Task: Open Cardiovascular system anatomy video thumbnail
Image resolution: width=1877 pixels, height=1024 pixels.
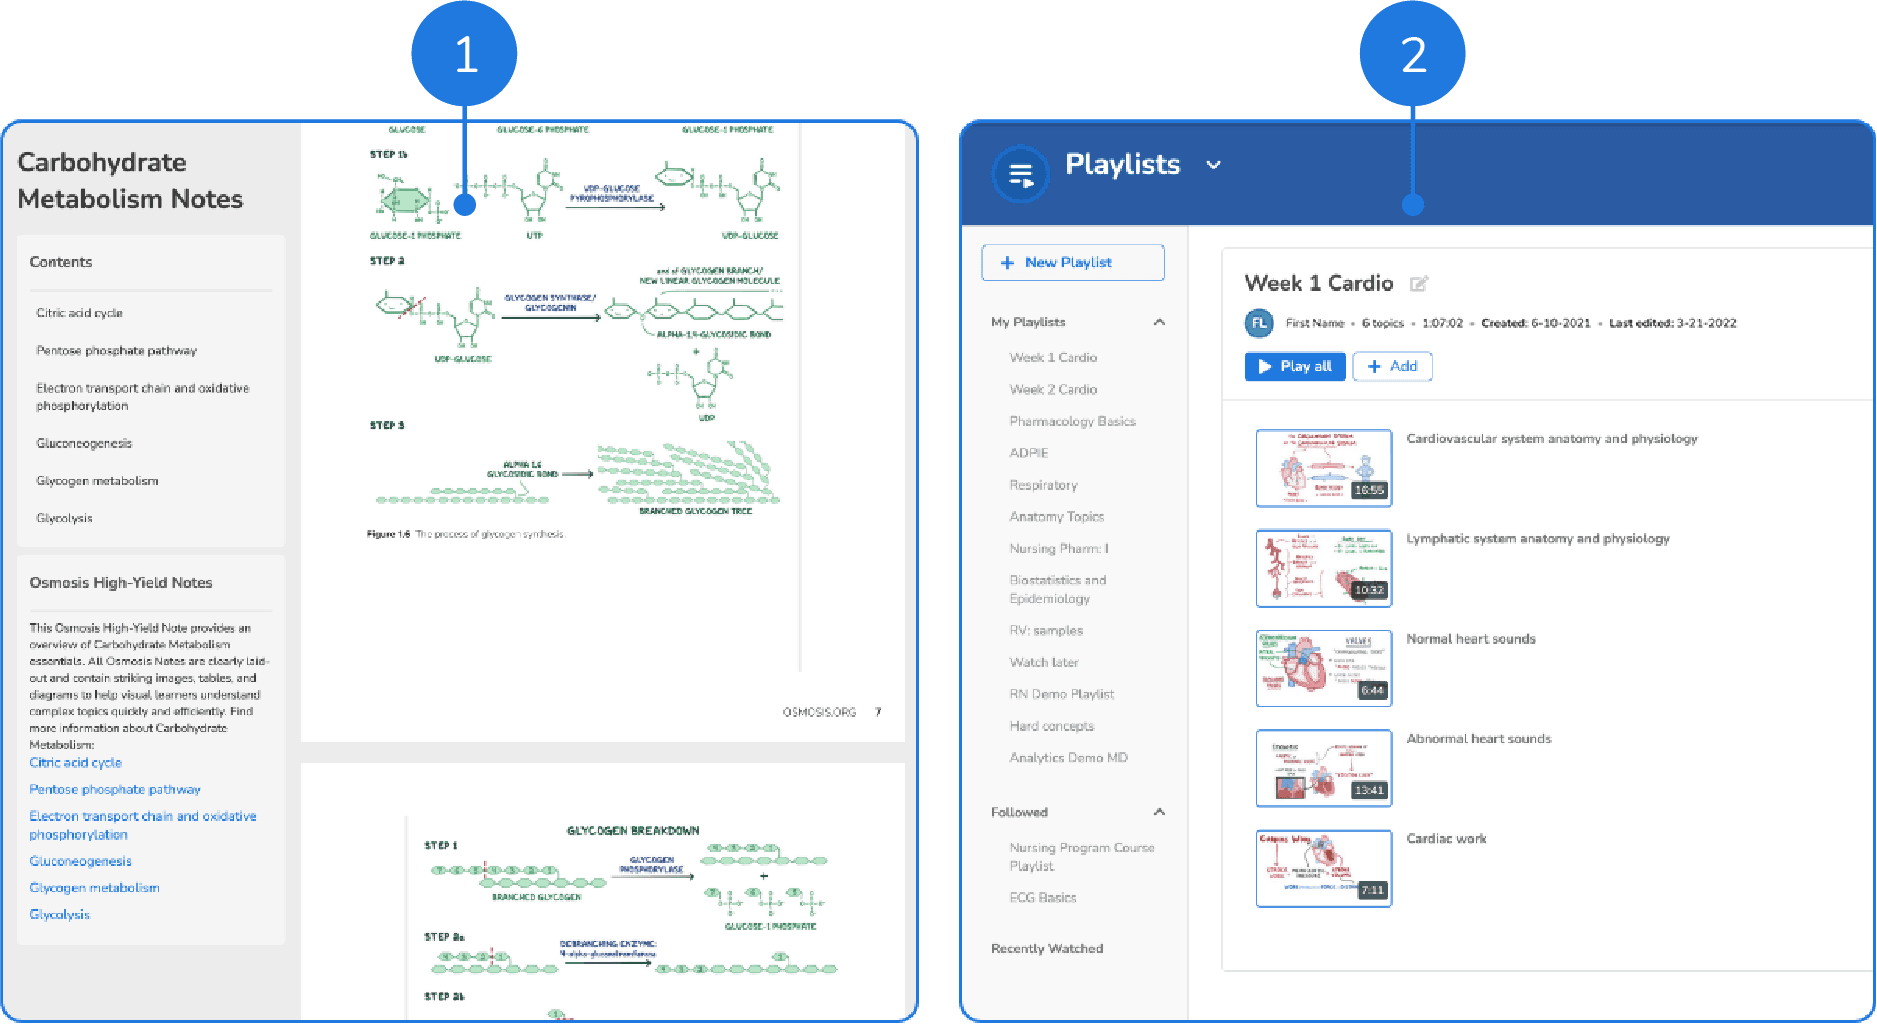Action: 1323,468
